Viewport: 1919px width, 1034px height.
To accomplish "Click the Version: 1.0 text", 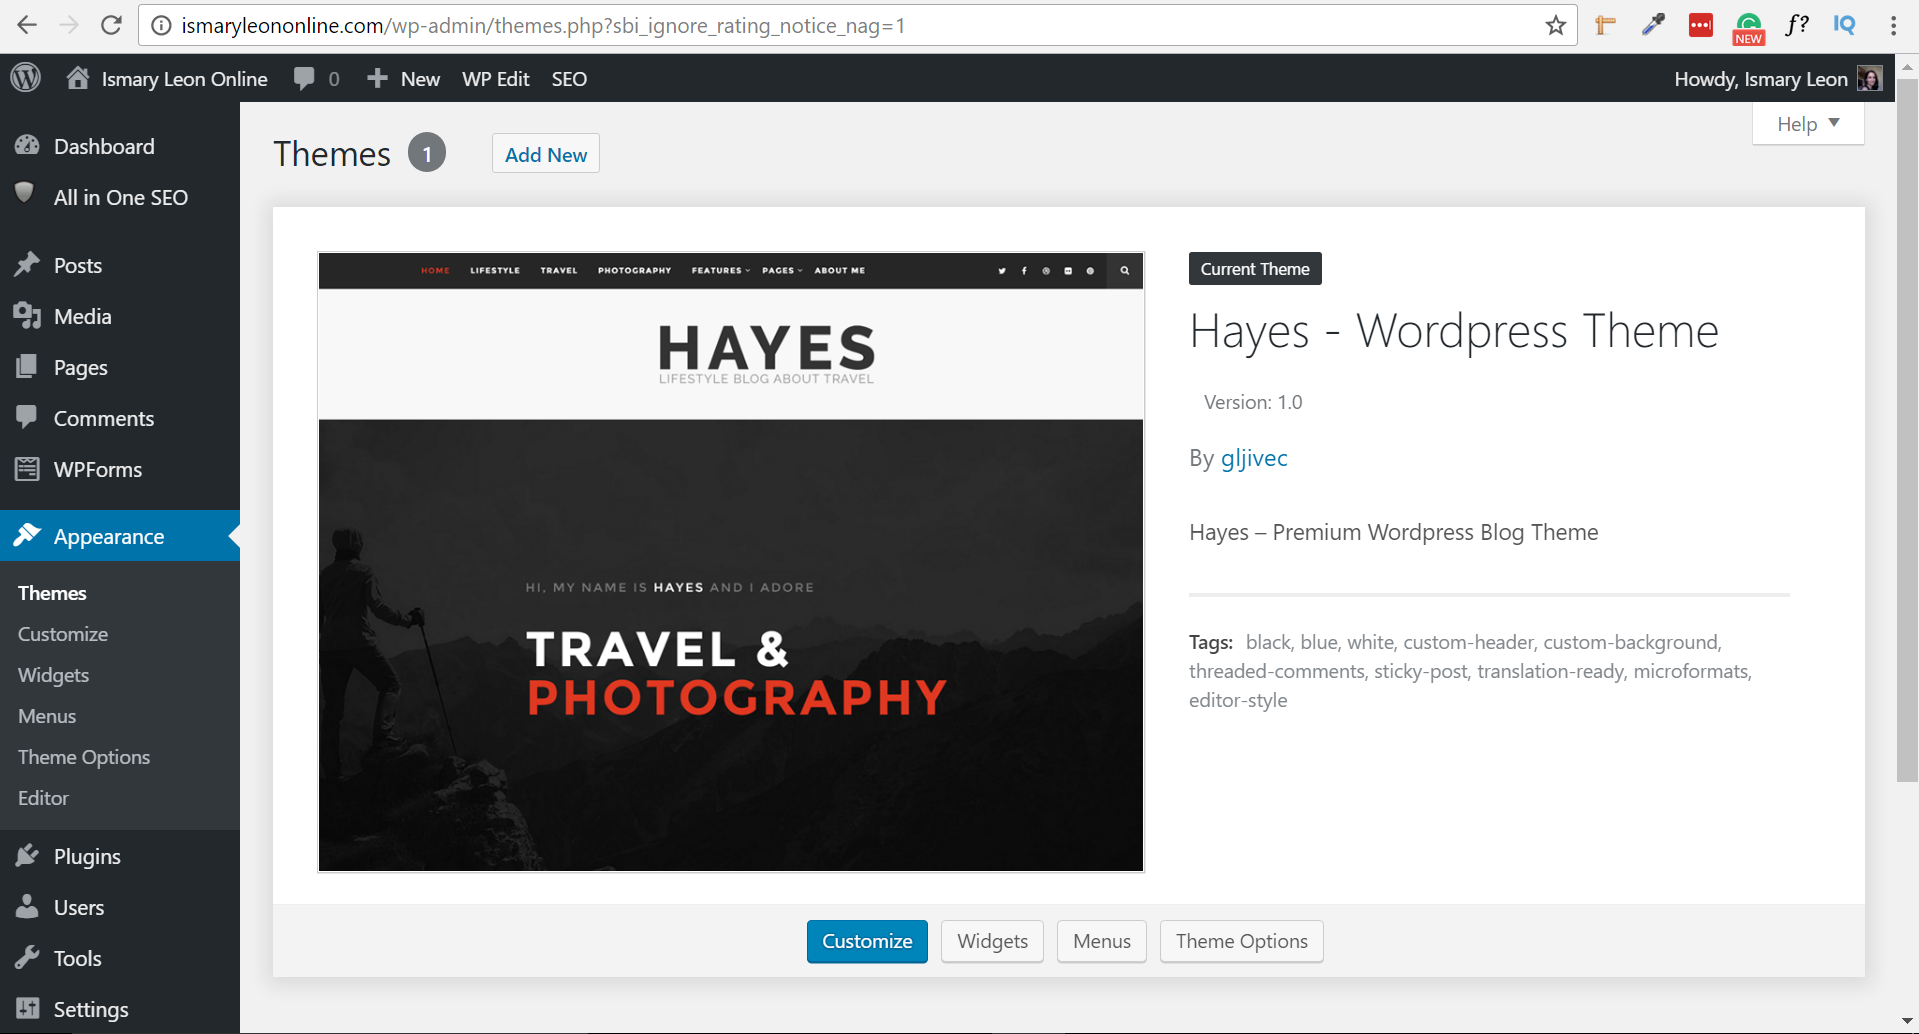I will click(1253, 402).
